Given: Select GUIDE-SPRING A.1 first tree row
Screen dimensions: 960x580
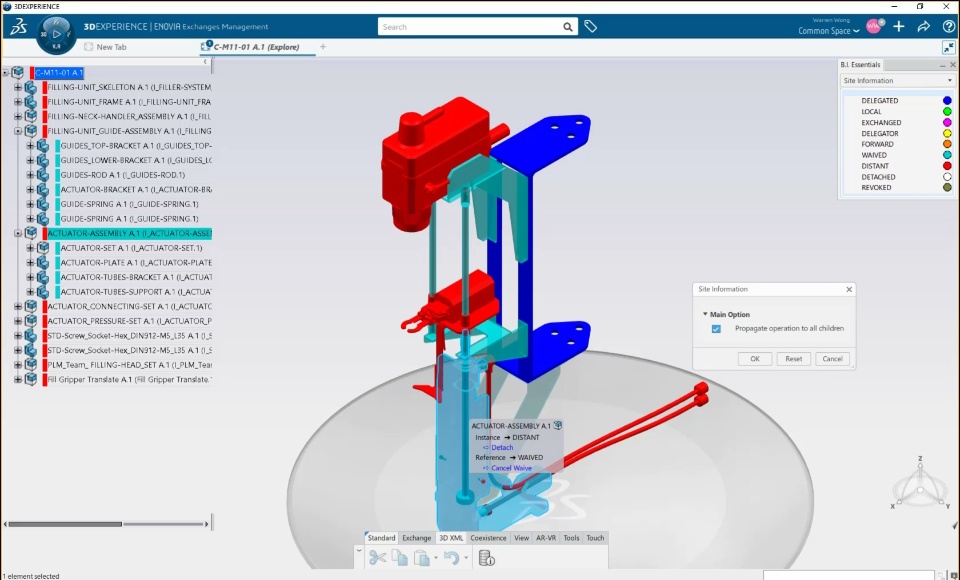Looking at the screenshot, I should 129,204.
